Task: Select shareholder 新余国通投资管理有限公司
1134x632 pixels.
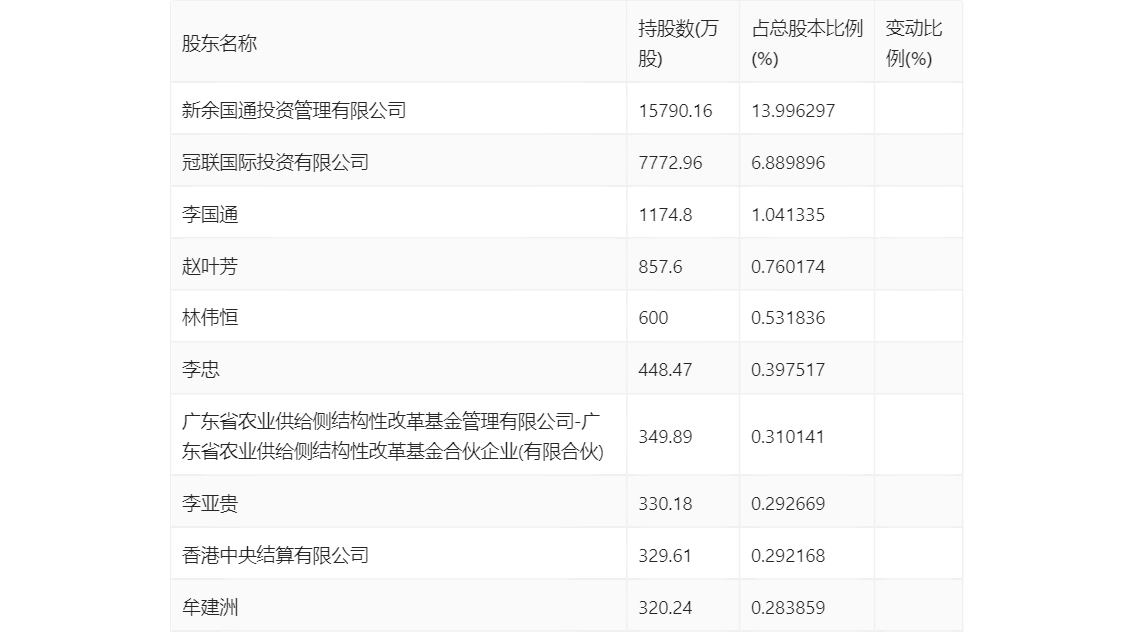Action: (294, 111)
